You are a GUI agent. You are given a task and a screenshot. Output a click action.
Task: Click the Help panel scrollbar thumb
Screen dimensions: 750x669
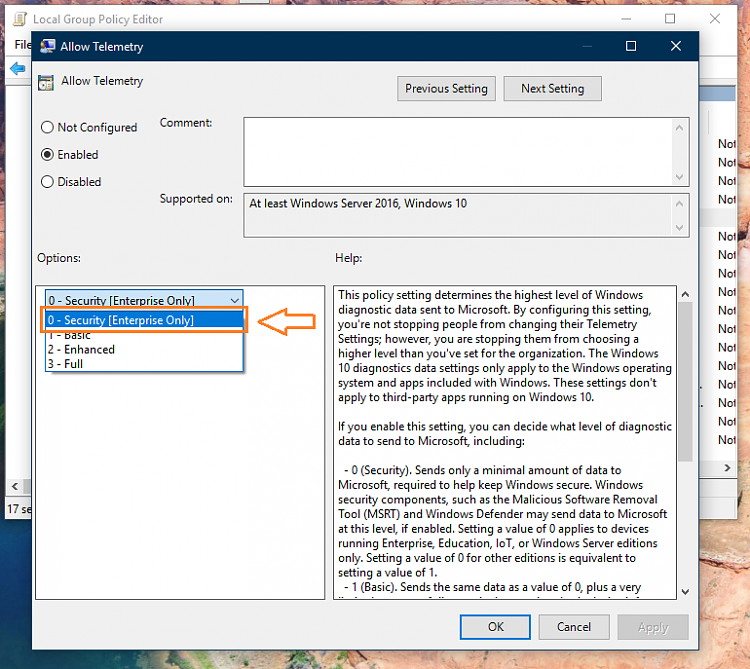tap(685, 382)
